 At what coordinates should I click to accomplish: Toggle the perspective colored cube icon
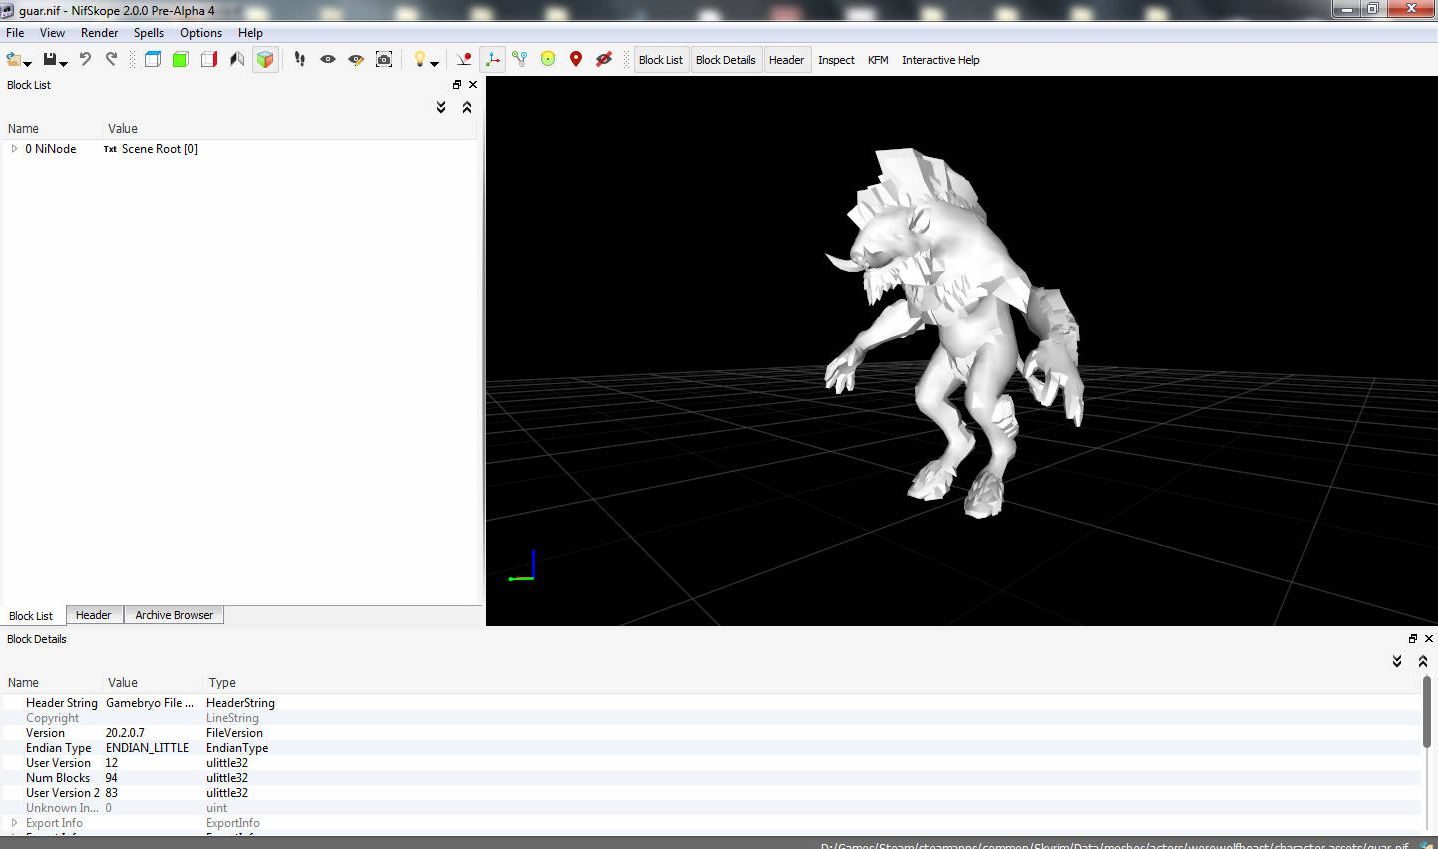click(x=265, y=59)
